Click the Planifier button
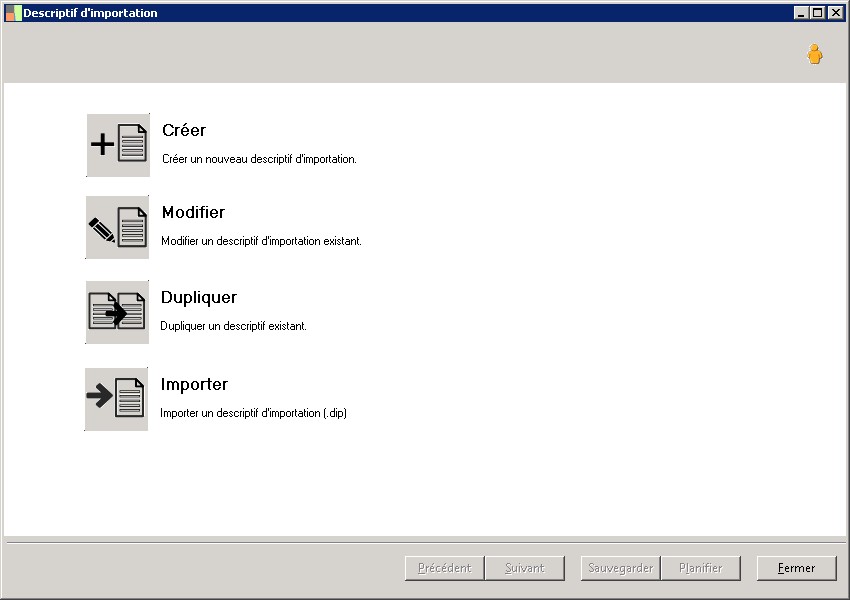Image resolution: width=850 pixels, height=600 pixels. coord(700,568)
